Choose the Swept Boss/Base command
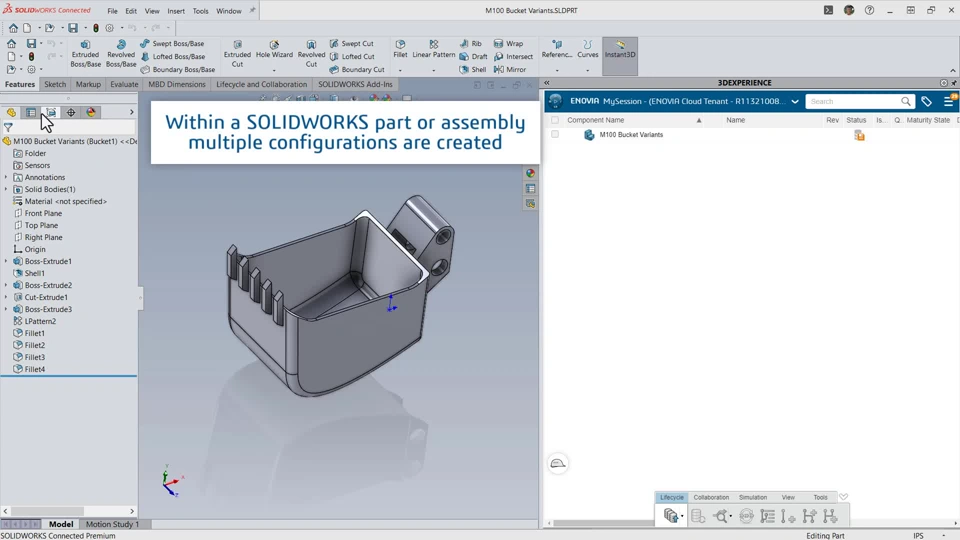The width and height of the screenshot is (960, 540). tap(172, 43)
